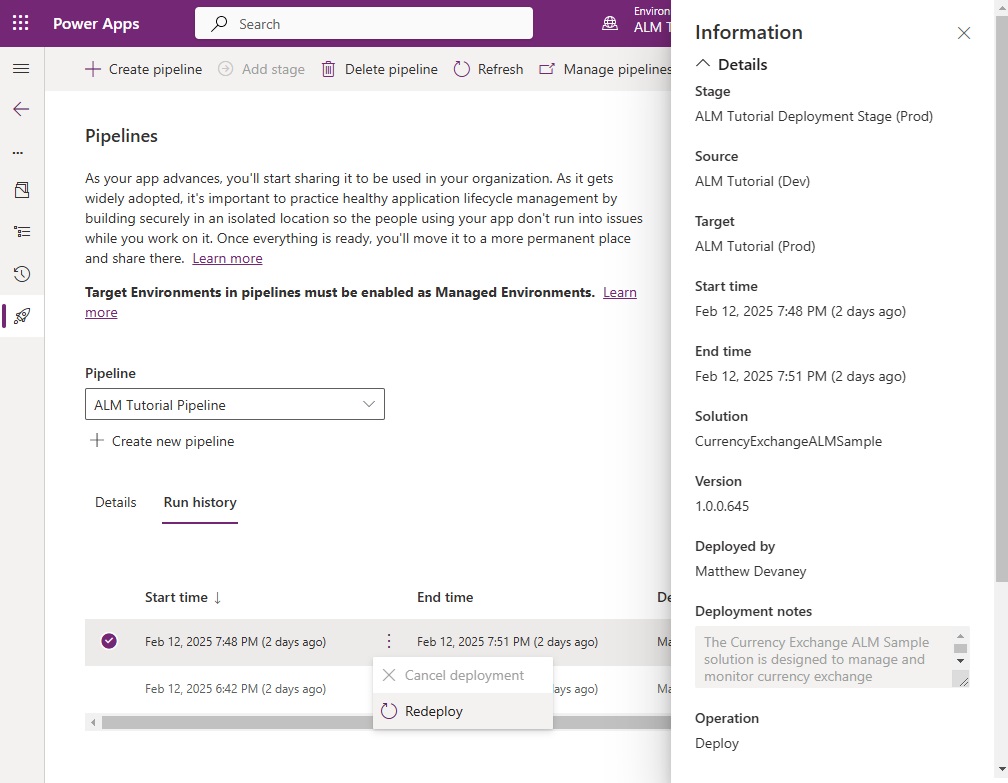Click the Delete pipeline trash button
Screen dimensions: 1008x783
pyautogui.click(x=379, y=69)
